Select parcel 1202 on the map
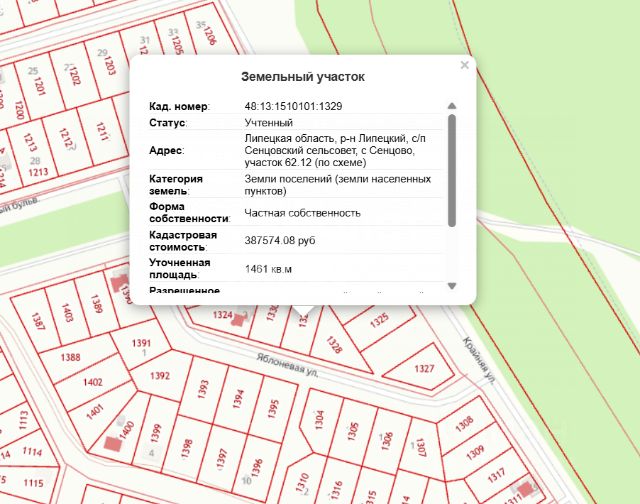 (x=74, y=76)
